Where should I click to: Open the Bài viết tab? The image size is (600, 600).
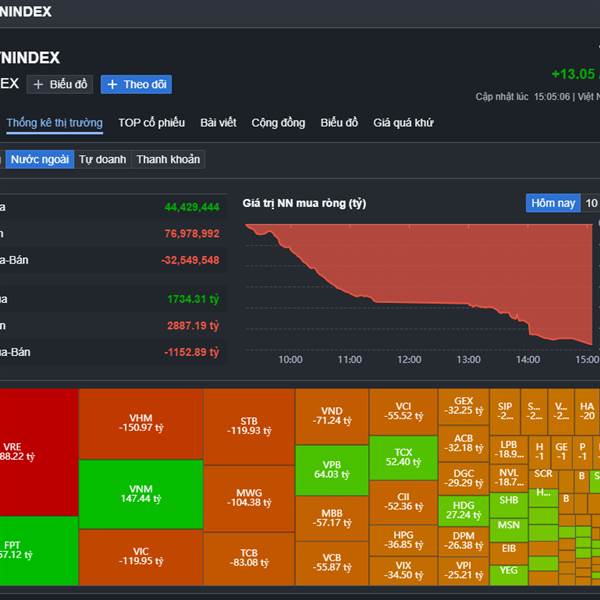tap(218, 123)
